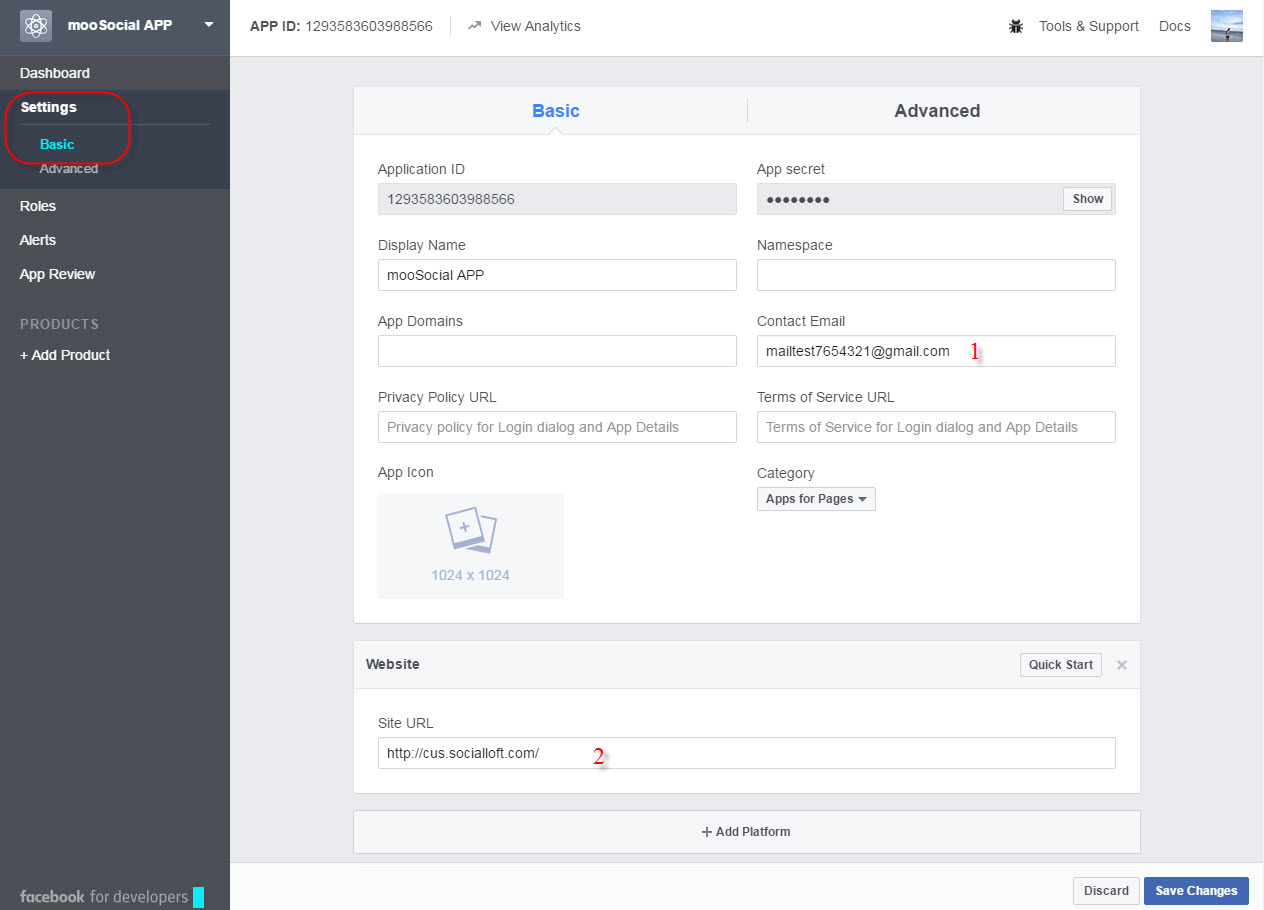Click the mooSocial APP app icon
1264x910 pixels.
coord(35,24)
